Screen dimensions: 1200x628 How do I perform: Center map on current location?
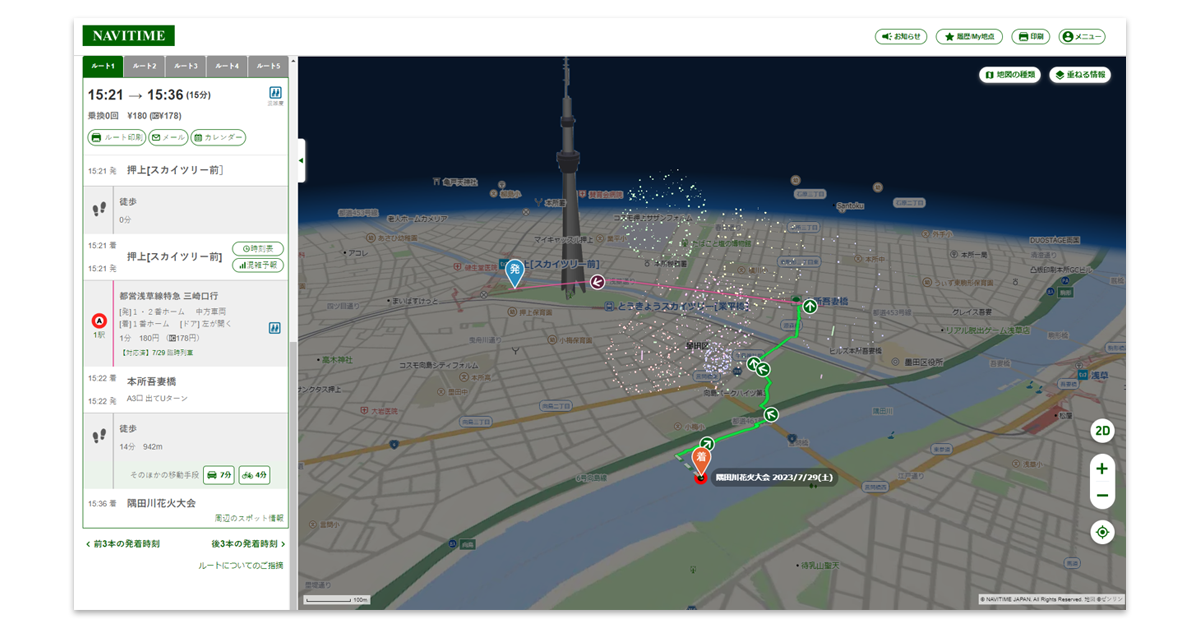(x=1102, y=532)
